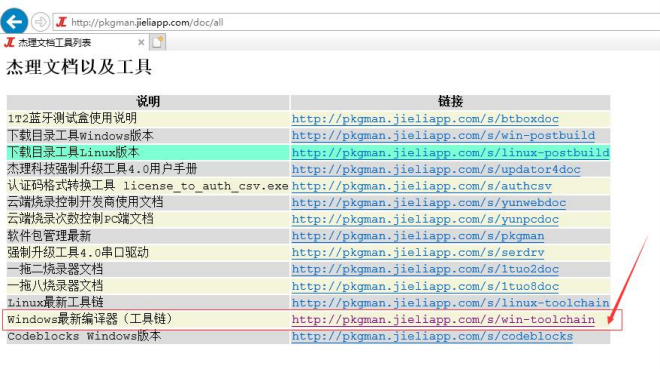Click the 强制升级工具4.0串口驱动 cell
This screenshot has height=369, width=660.
[x=148, y=252]
